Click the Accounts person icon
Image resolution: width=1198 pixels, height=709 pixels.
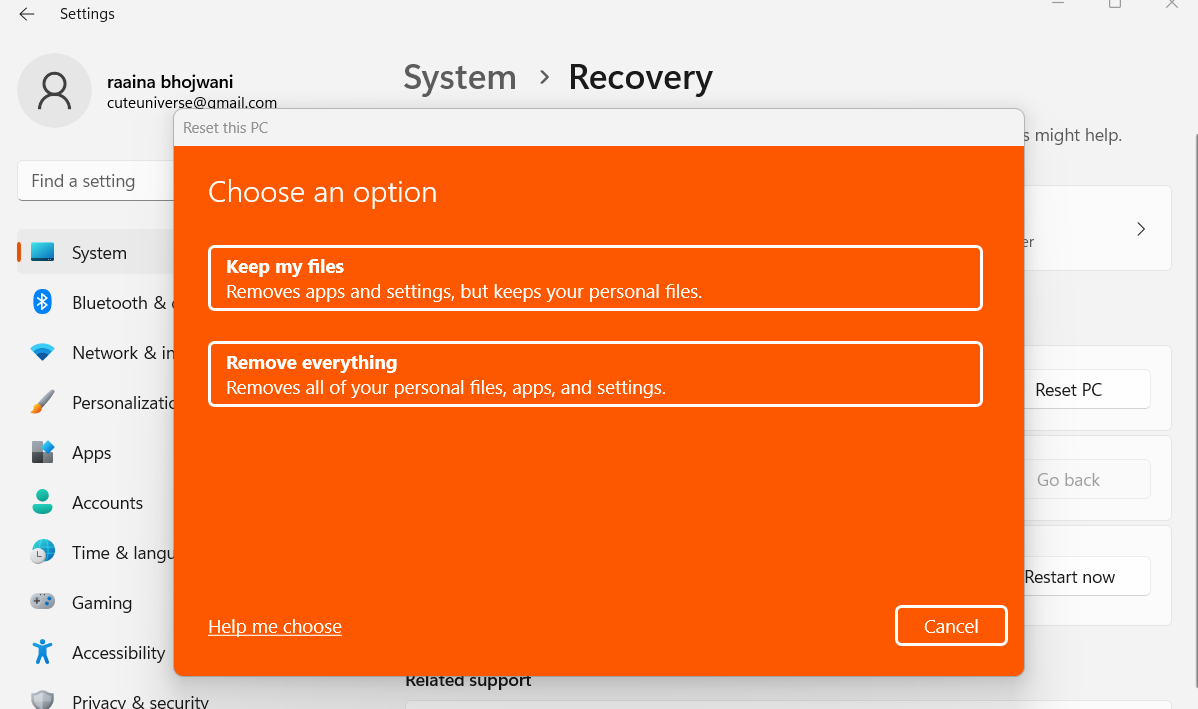42,502
